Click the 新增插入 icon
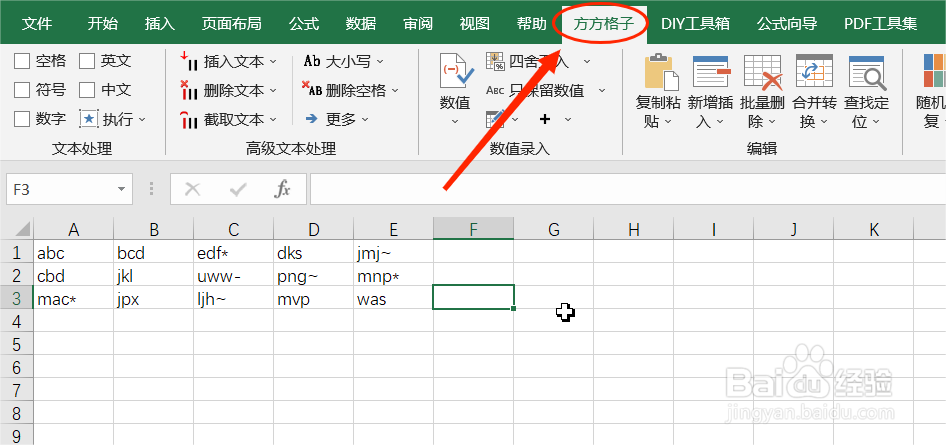This screenshot has width=946, height=445. pos(712,72)
